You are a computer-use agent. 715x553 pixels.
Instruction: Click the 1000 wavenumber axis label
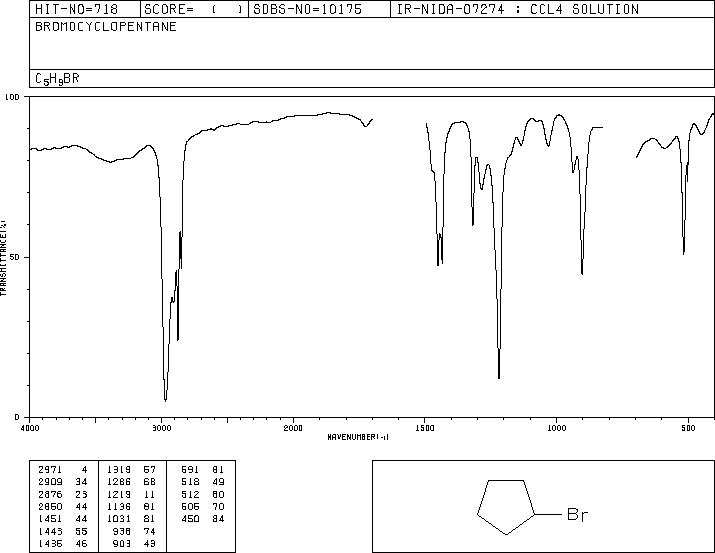[556, 428]
